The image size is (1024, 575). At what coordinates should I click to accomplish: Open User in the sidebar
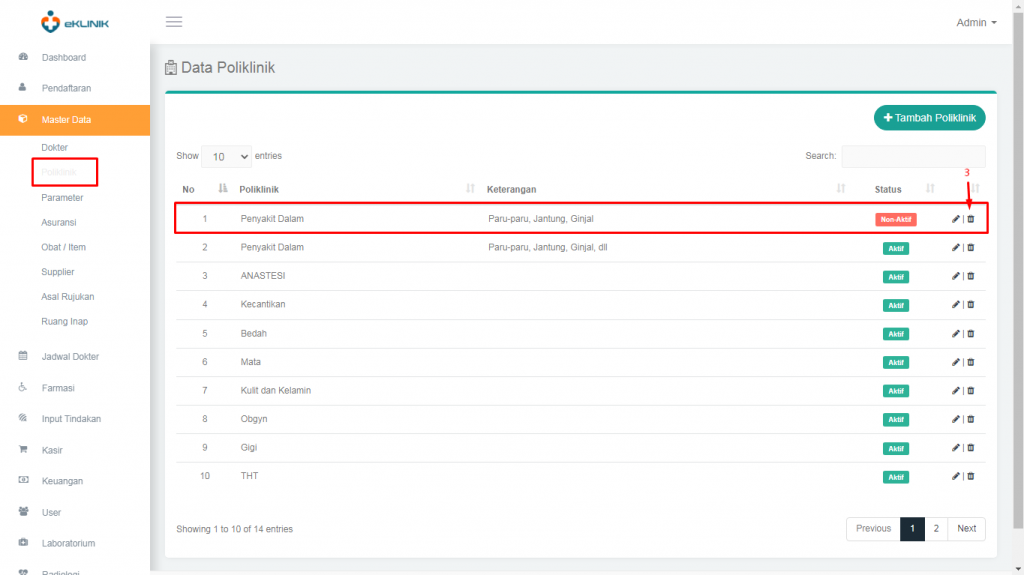[x=51, y=512]
